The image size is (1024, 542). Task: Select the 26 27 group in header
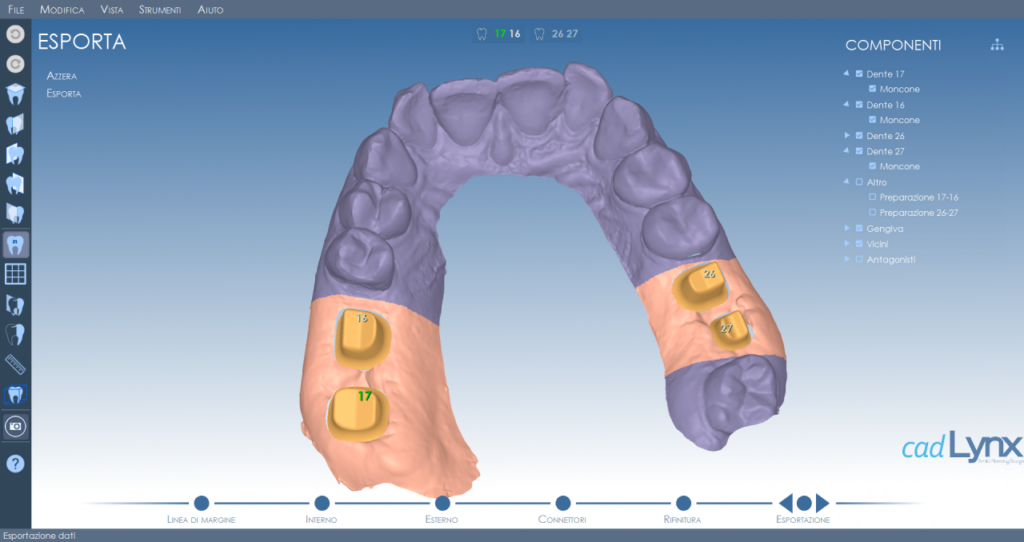pyautogui.click(x=565, y=34)
